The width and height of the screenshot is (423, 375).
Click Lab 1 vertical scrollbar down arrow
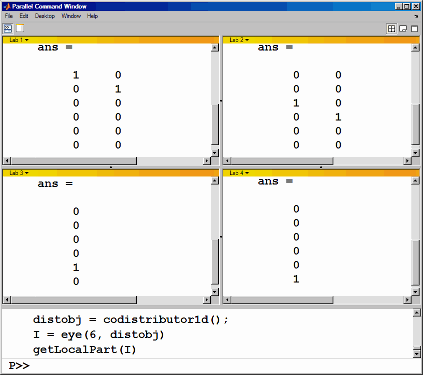pos(215,153)
